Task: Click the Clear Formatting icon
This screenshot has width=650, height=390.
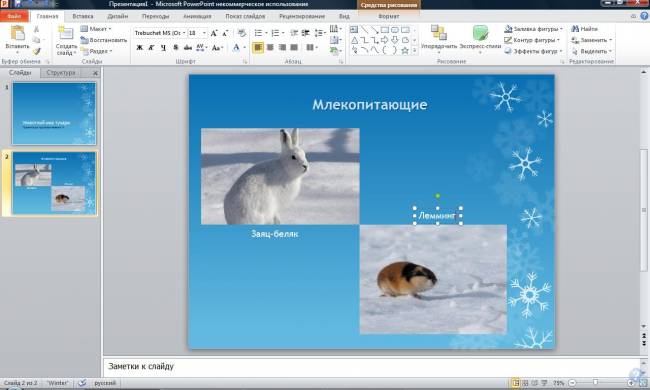Action: tap(241, 33)
